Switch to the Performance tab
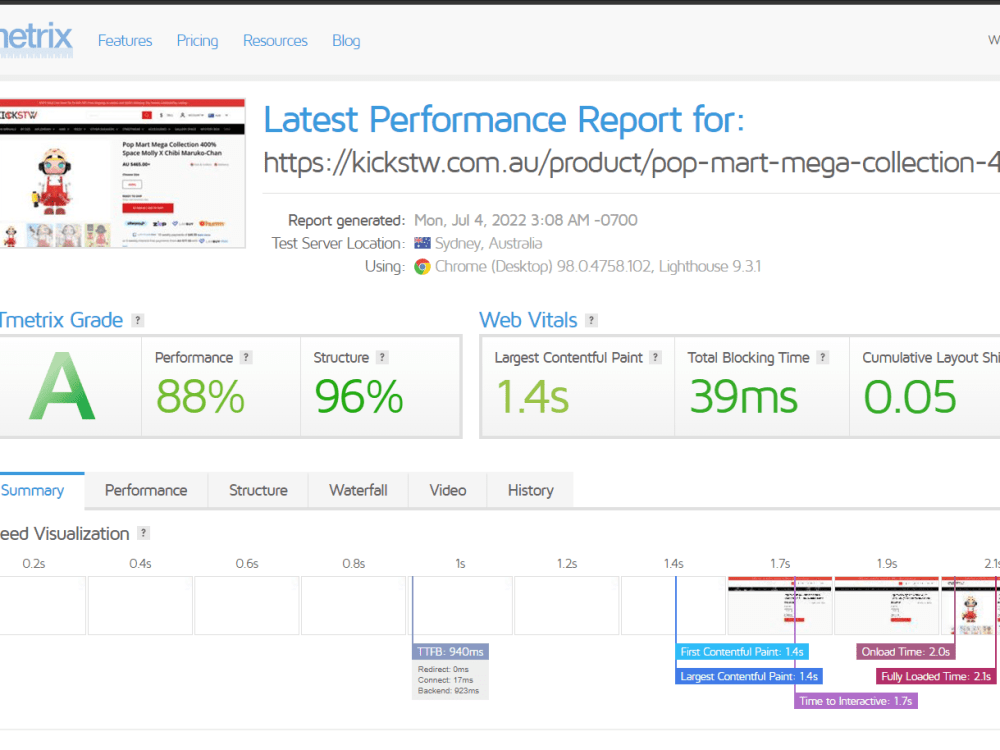This screenshot has height=750, width=1000. (146, 490)
